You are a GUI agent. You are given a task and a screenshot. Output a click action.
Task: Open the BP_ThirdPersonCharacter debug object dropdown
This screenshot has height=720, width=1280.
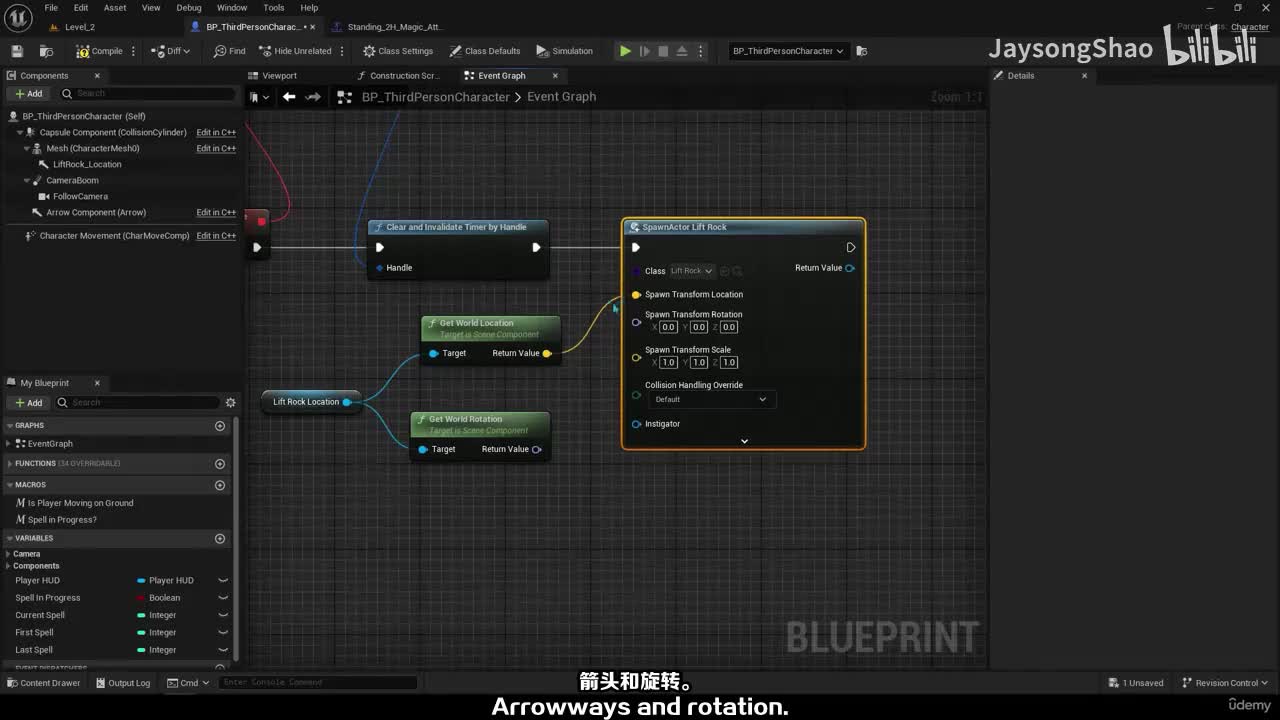(x=788, y=51)
